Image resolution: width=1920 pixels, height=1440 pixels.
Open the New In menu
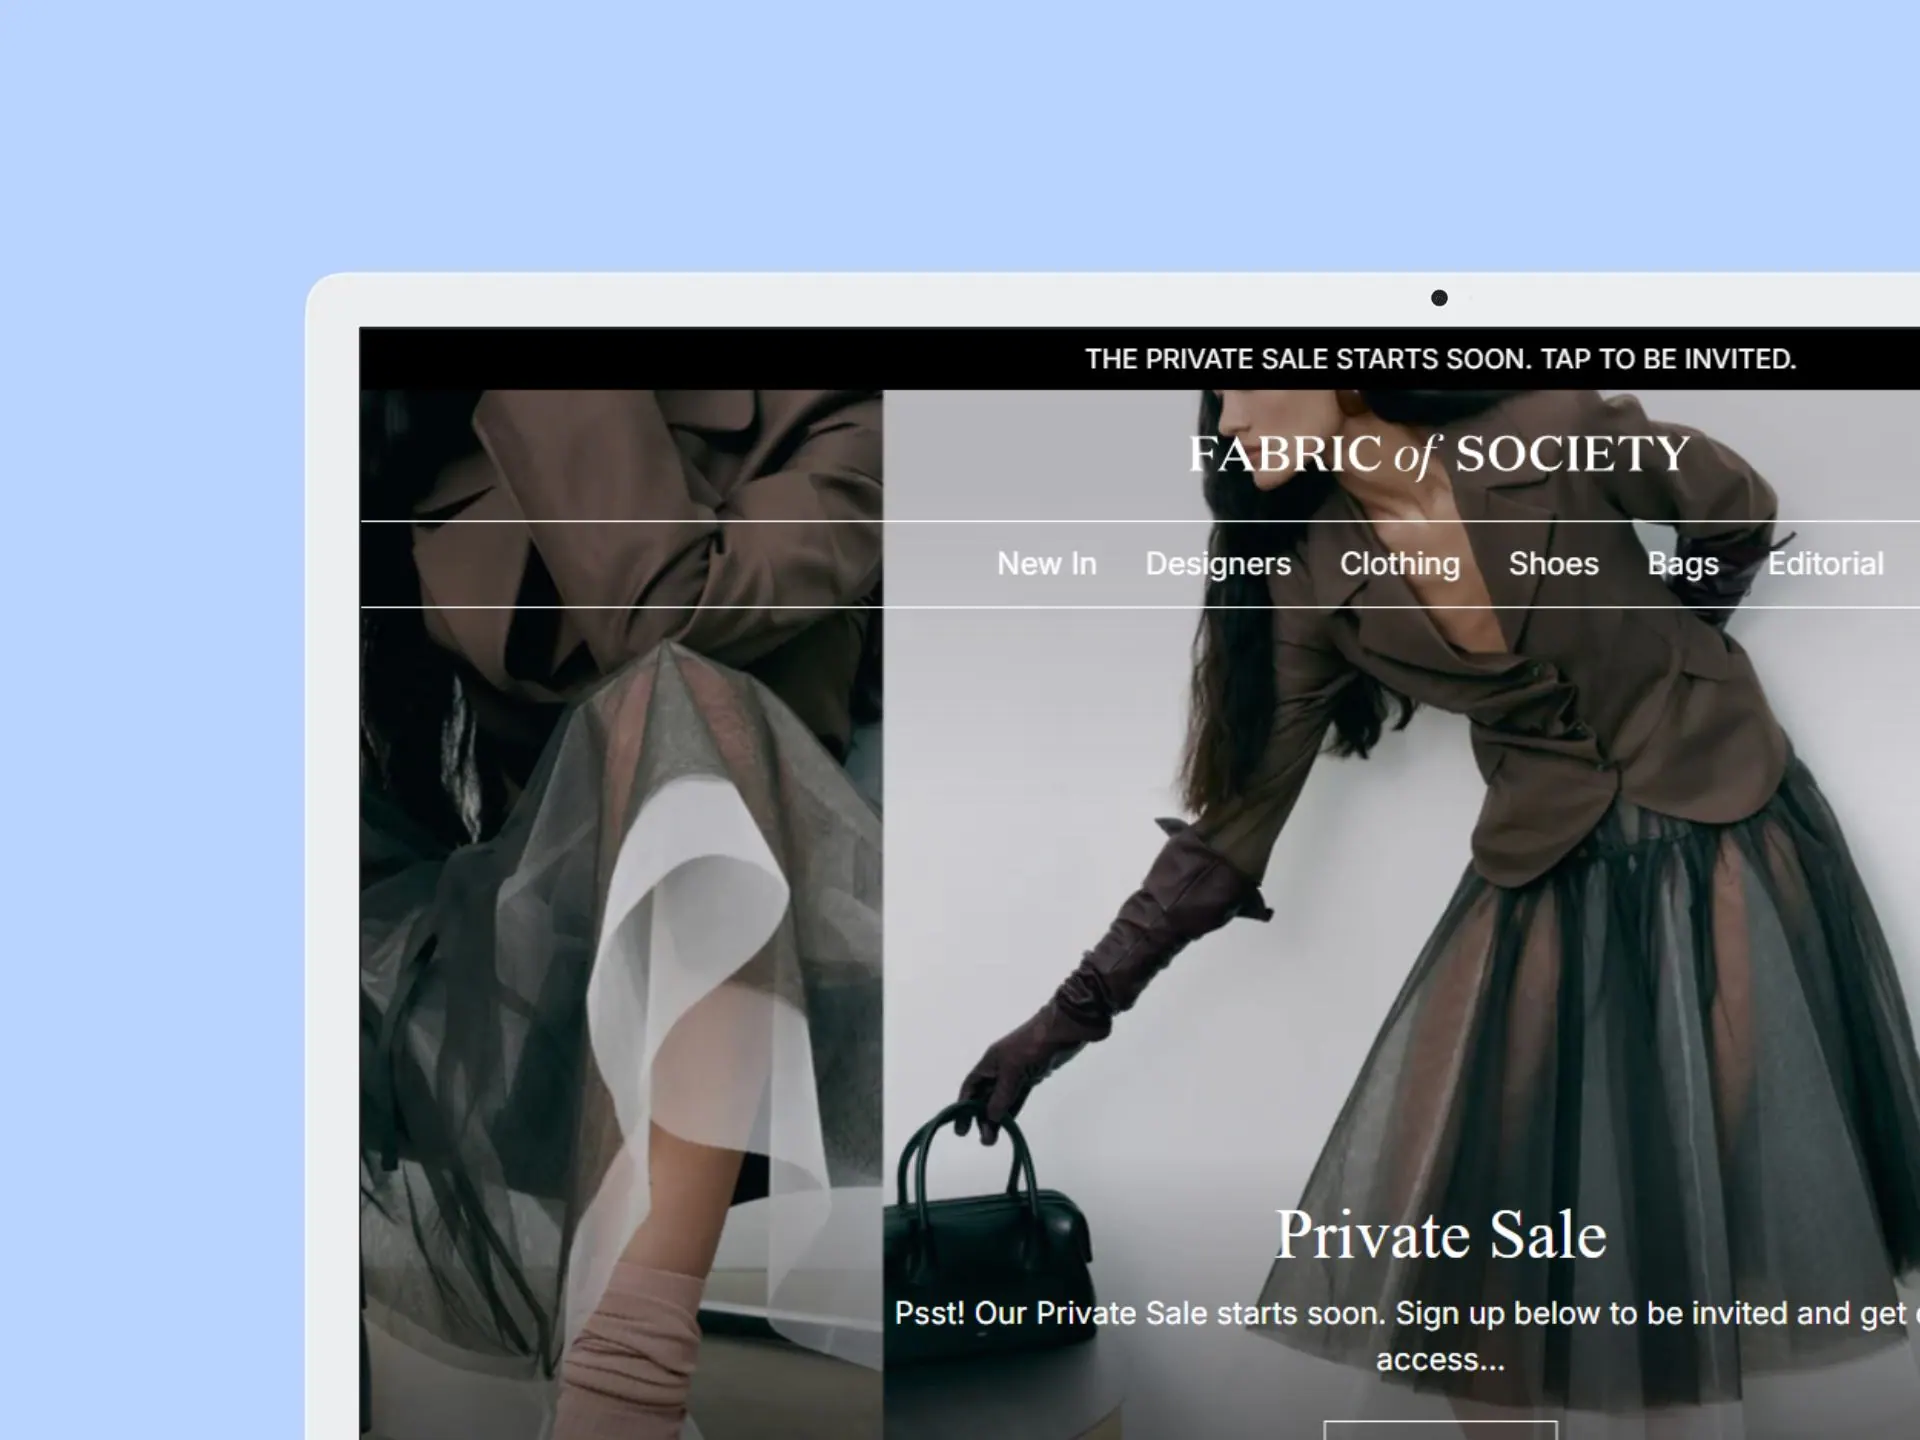point(1046,564)
